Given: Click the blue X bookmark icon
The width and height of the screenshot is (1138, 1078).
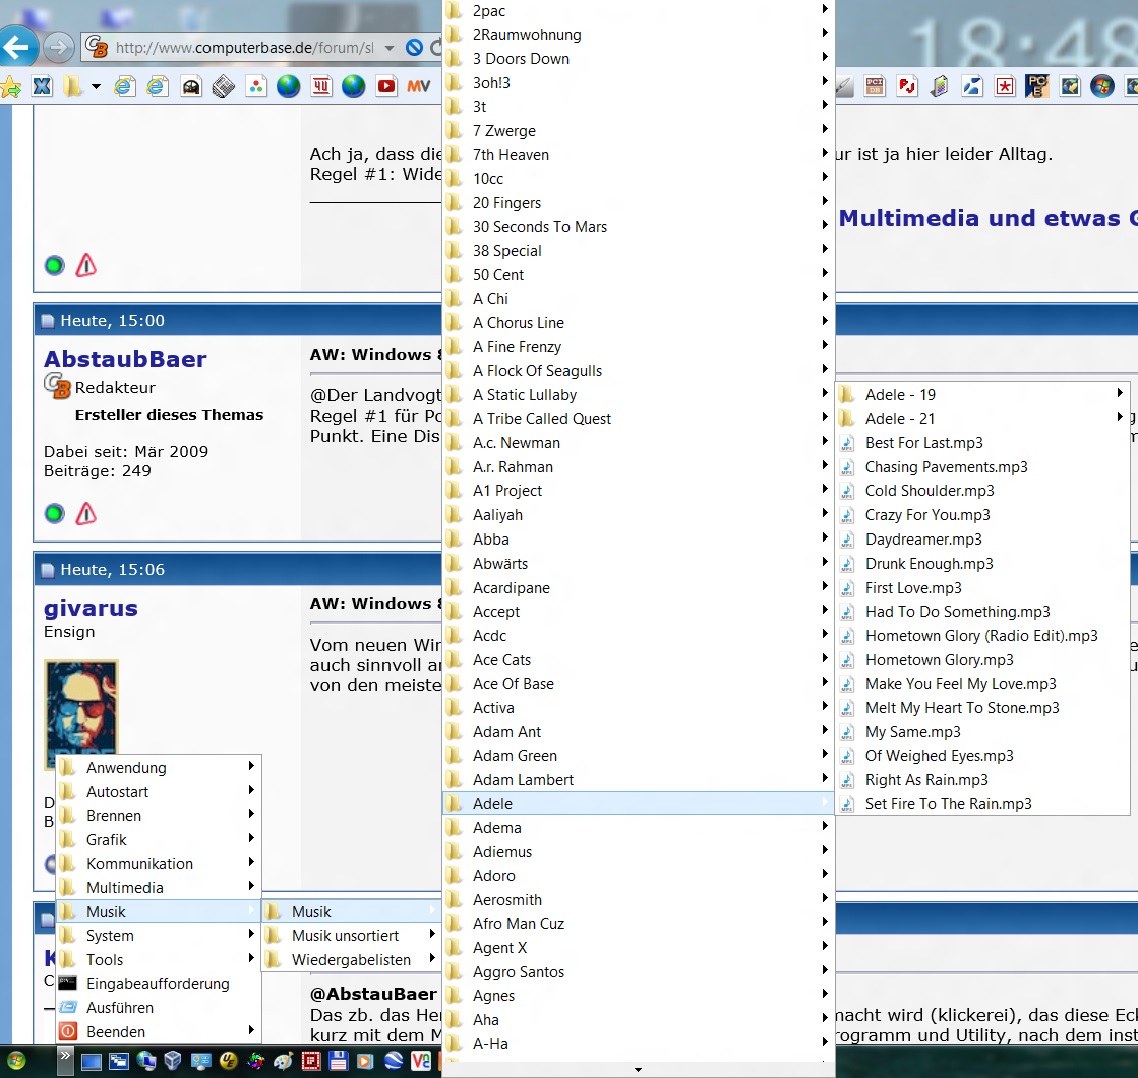Looking at the screenshot, I should click(42, 86).
